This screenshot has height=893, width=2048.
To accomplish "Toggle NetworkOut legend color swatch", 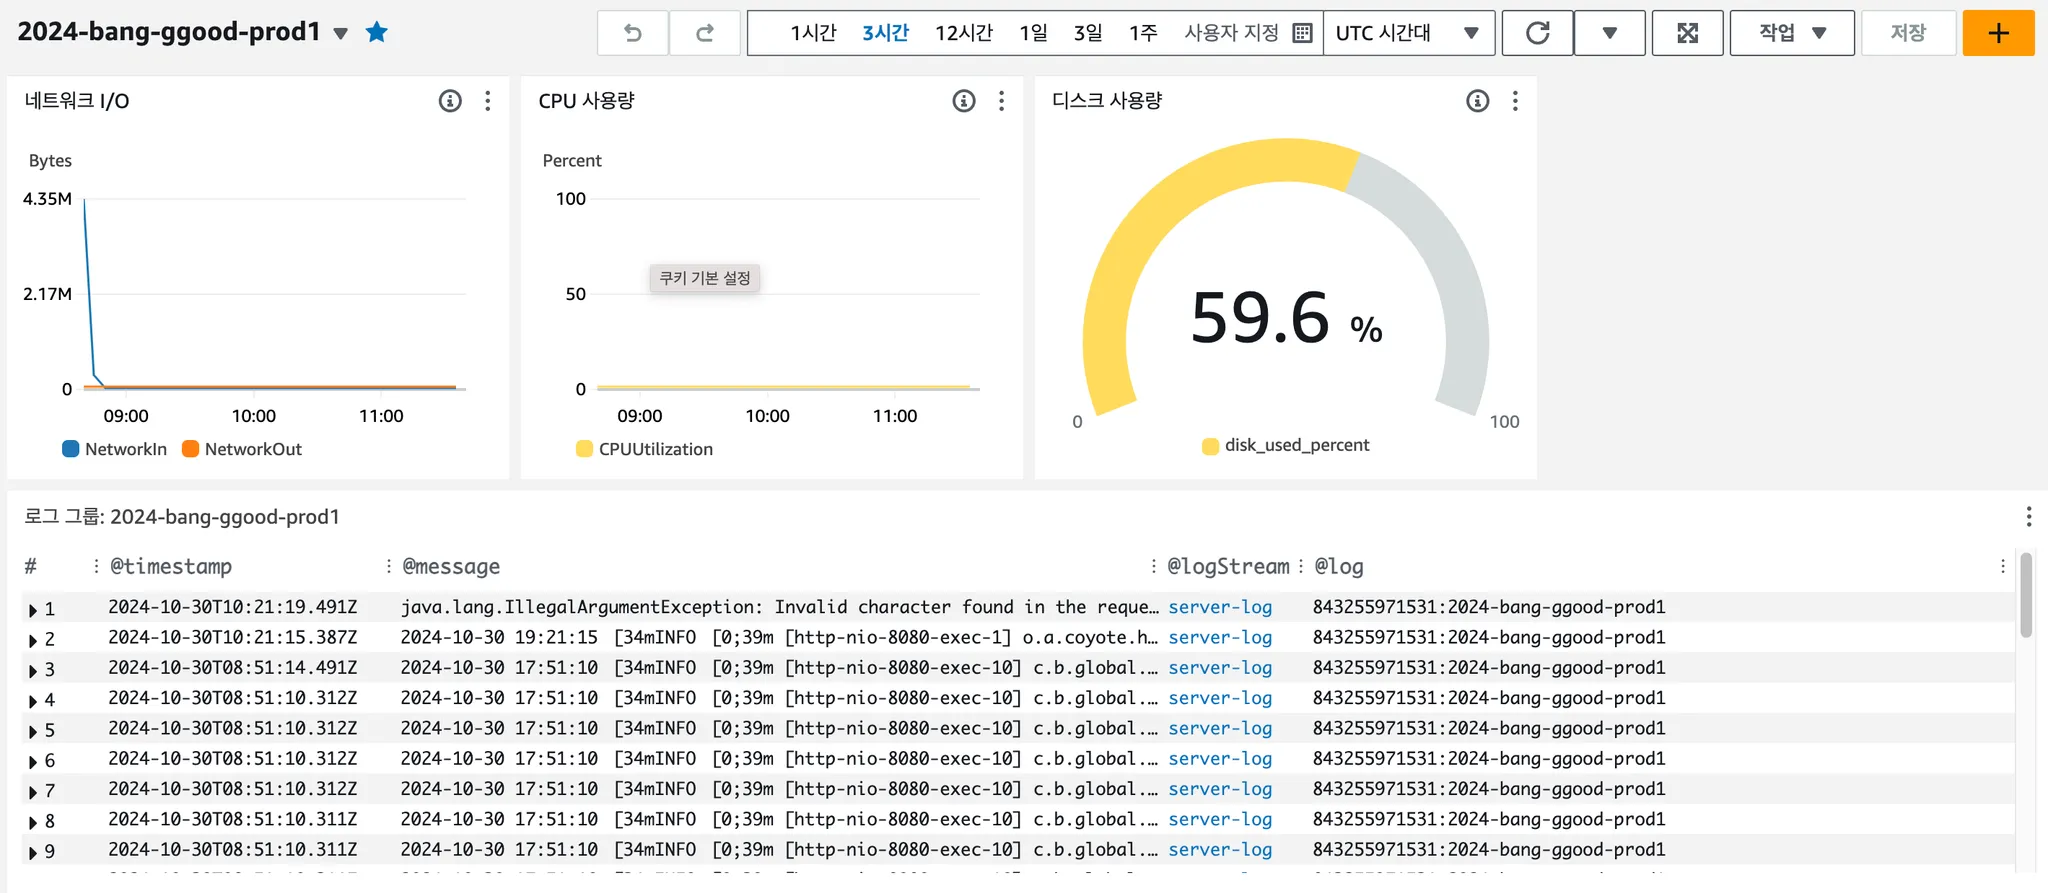I will [190, 449].
